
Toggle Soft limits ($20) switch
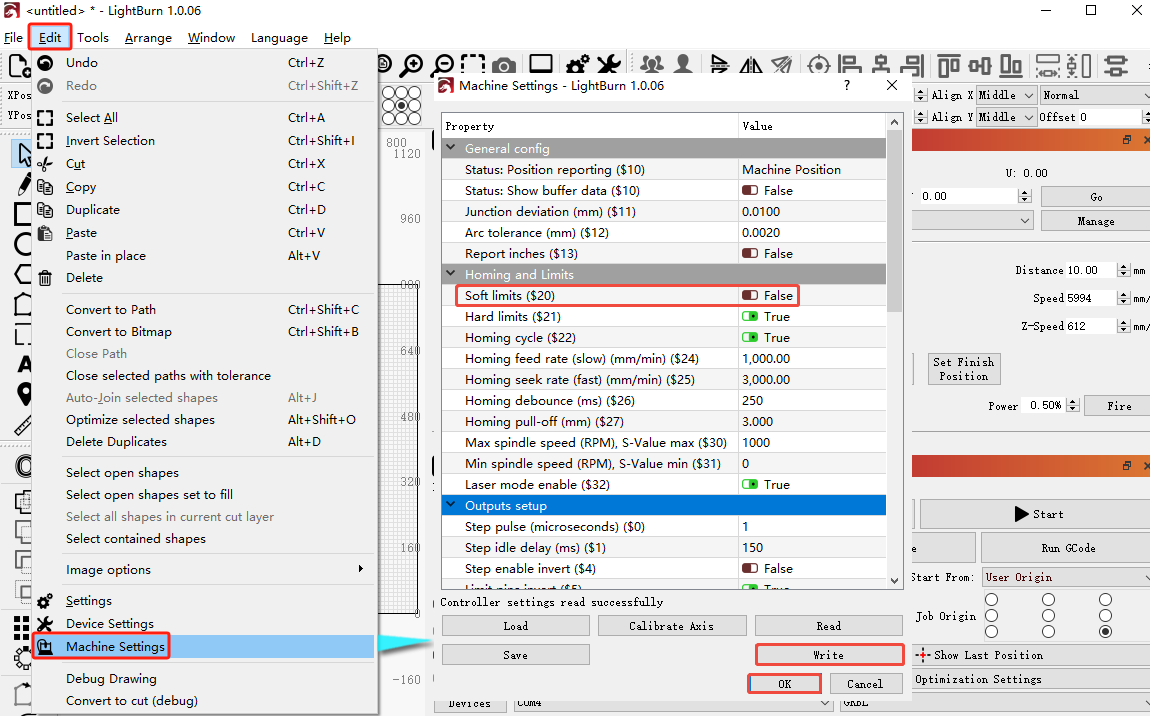tap(750, 295)
